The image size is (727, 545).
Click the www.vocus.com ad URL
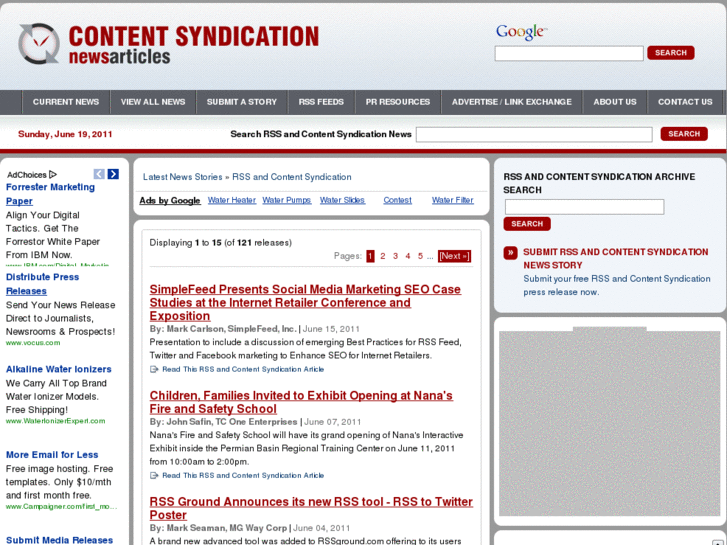pos(33,343)
